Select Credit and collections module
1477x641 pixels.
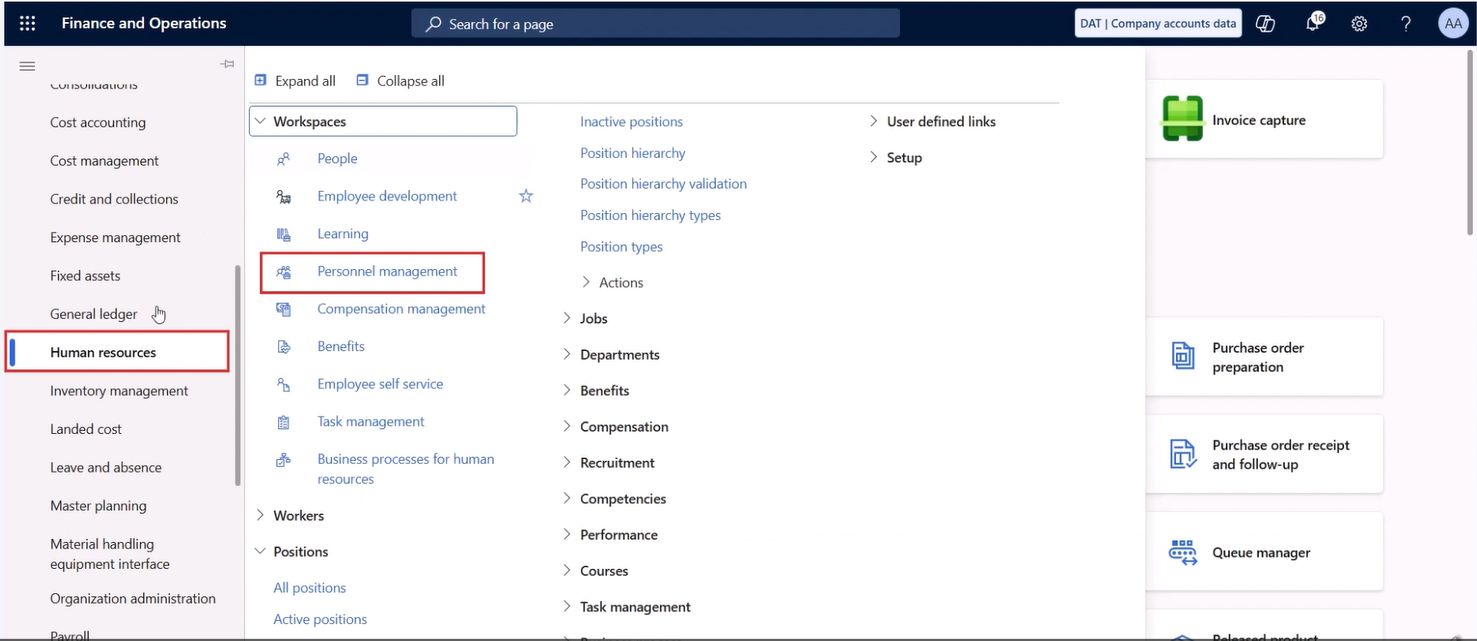(x=114, y=199)
